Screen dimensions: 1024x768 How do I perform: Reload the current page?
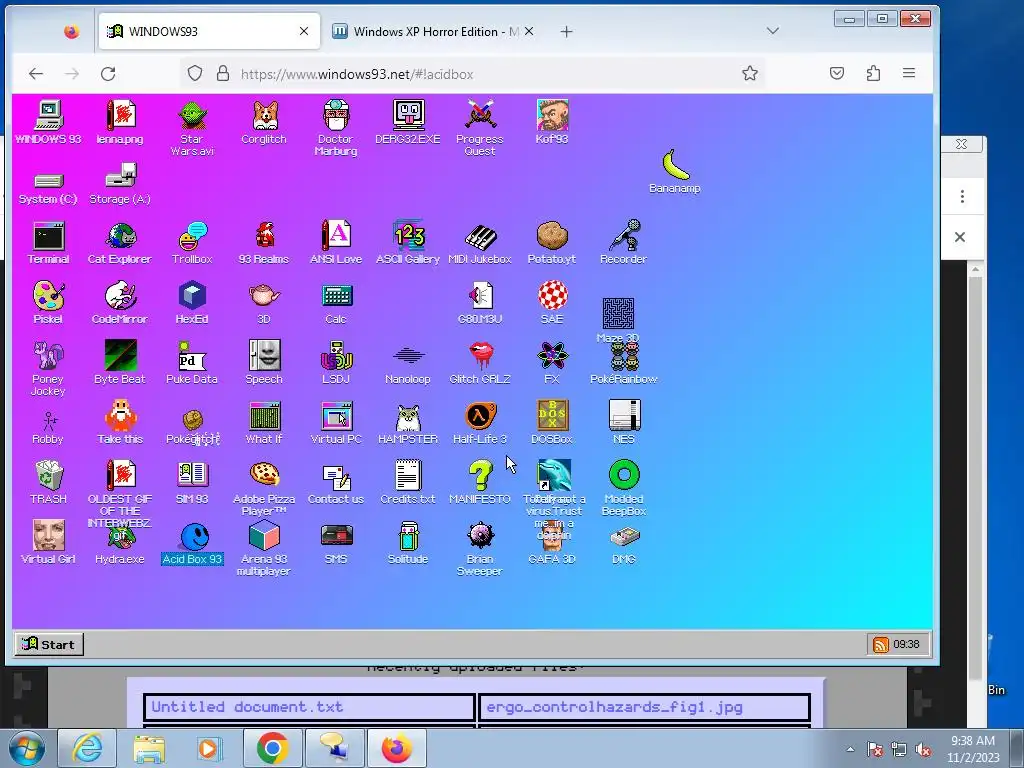tap(108, 74)
